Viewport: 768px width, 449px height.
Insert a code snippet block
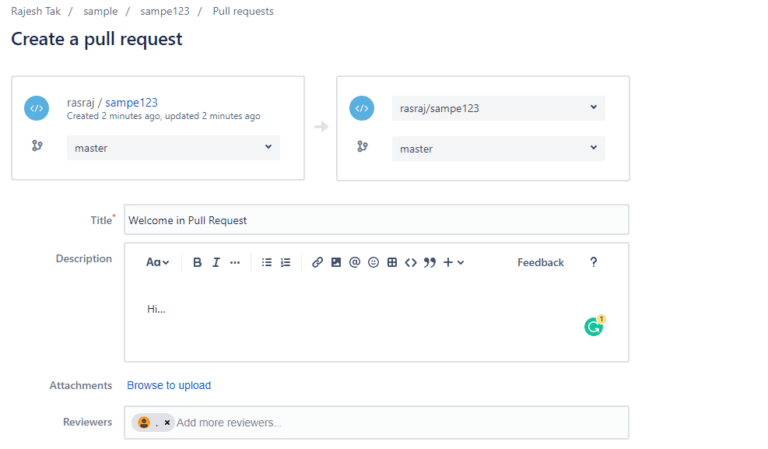pos(410,263)
